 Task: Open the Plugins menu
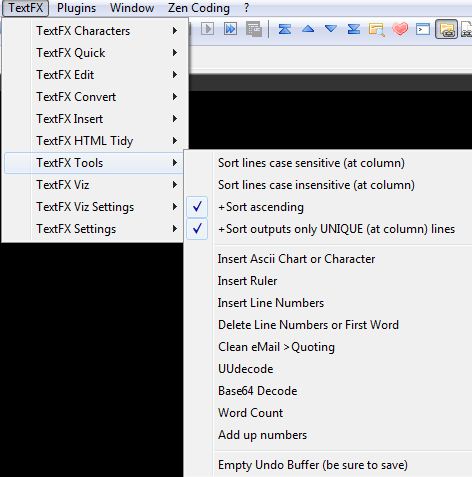coord(76,8)
